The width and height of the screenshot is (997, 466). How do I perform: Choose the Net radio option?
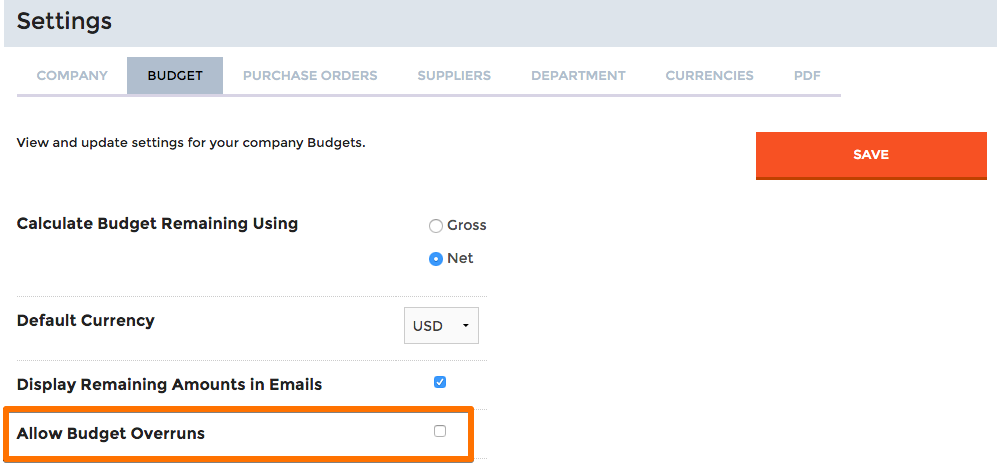(x=436, y=259)
